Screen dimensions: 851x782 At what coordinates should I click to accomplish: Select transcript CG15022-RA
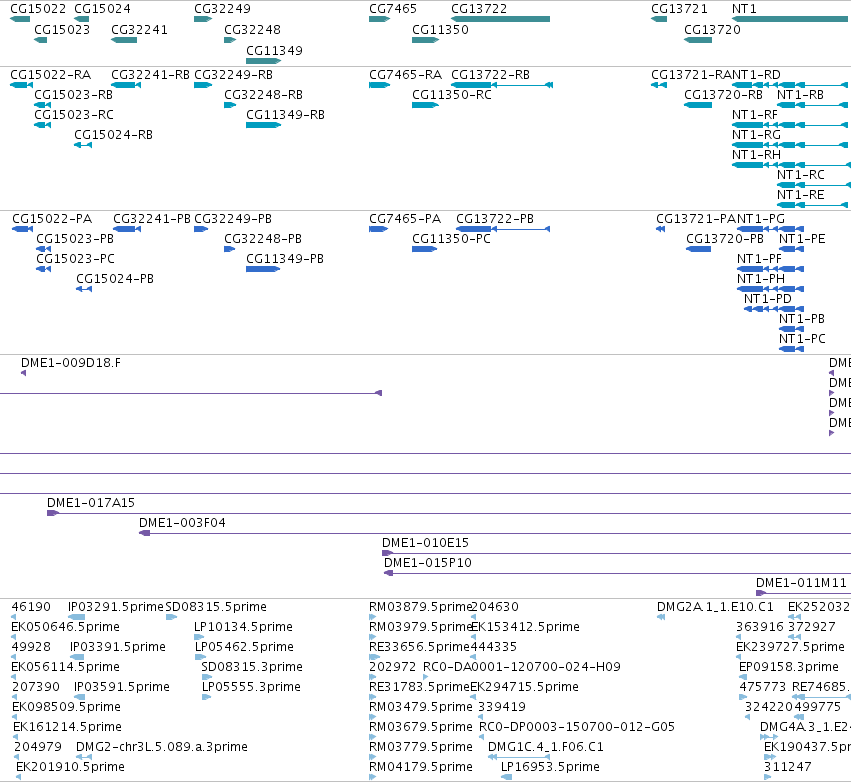click(50, 75)
